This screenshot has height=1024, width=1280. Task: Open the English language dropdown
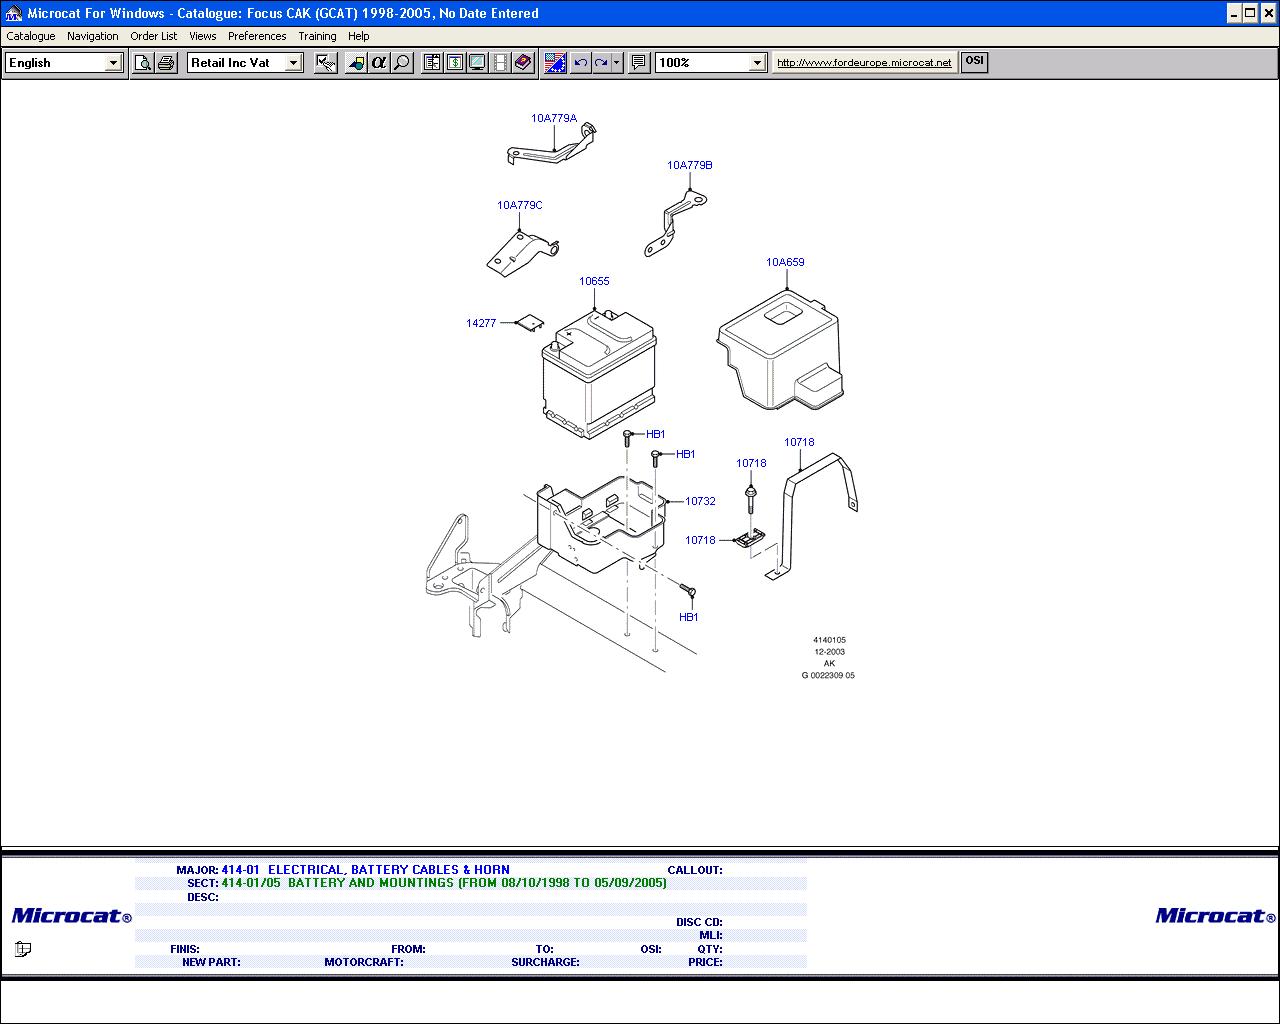coord(113,63)
